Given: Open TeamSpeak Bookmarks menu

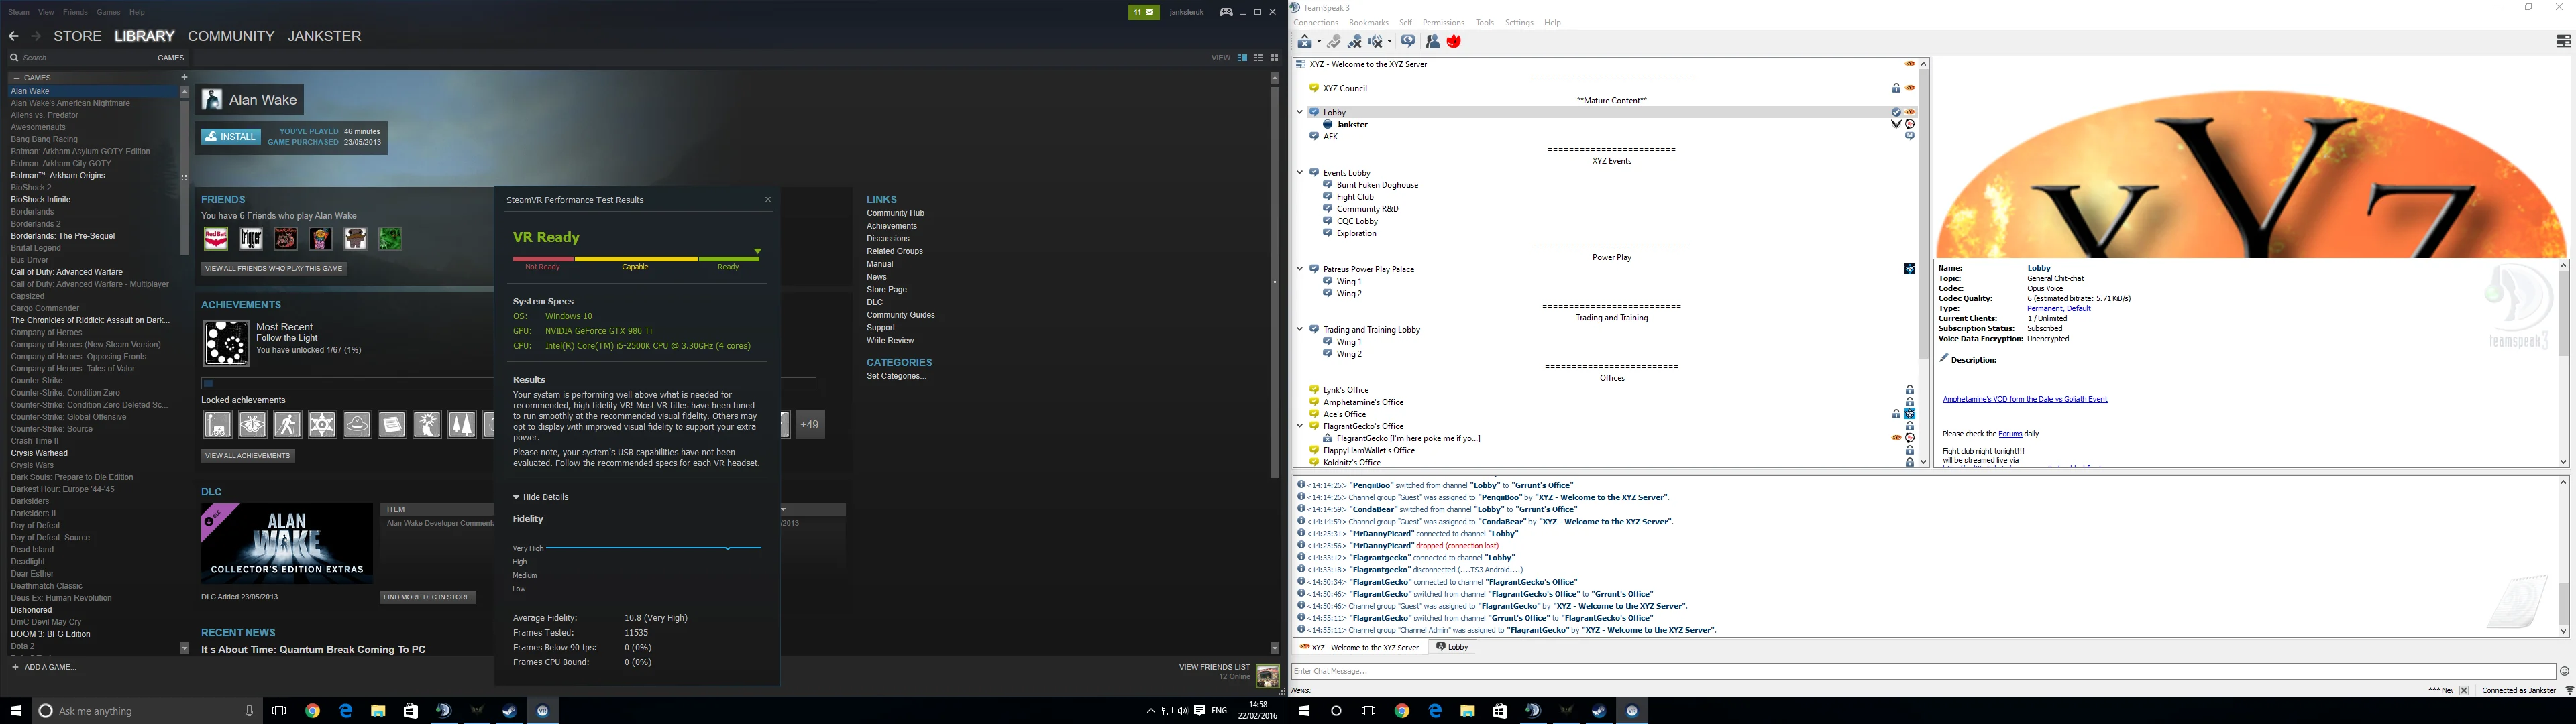Looking at the screenshot, I should 1368,23.
